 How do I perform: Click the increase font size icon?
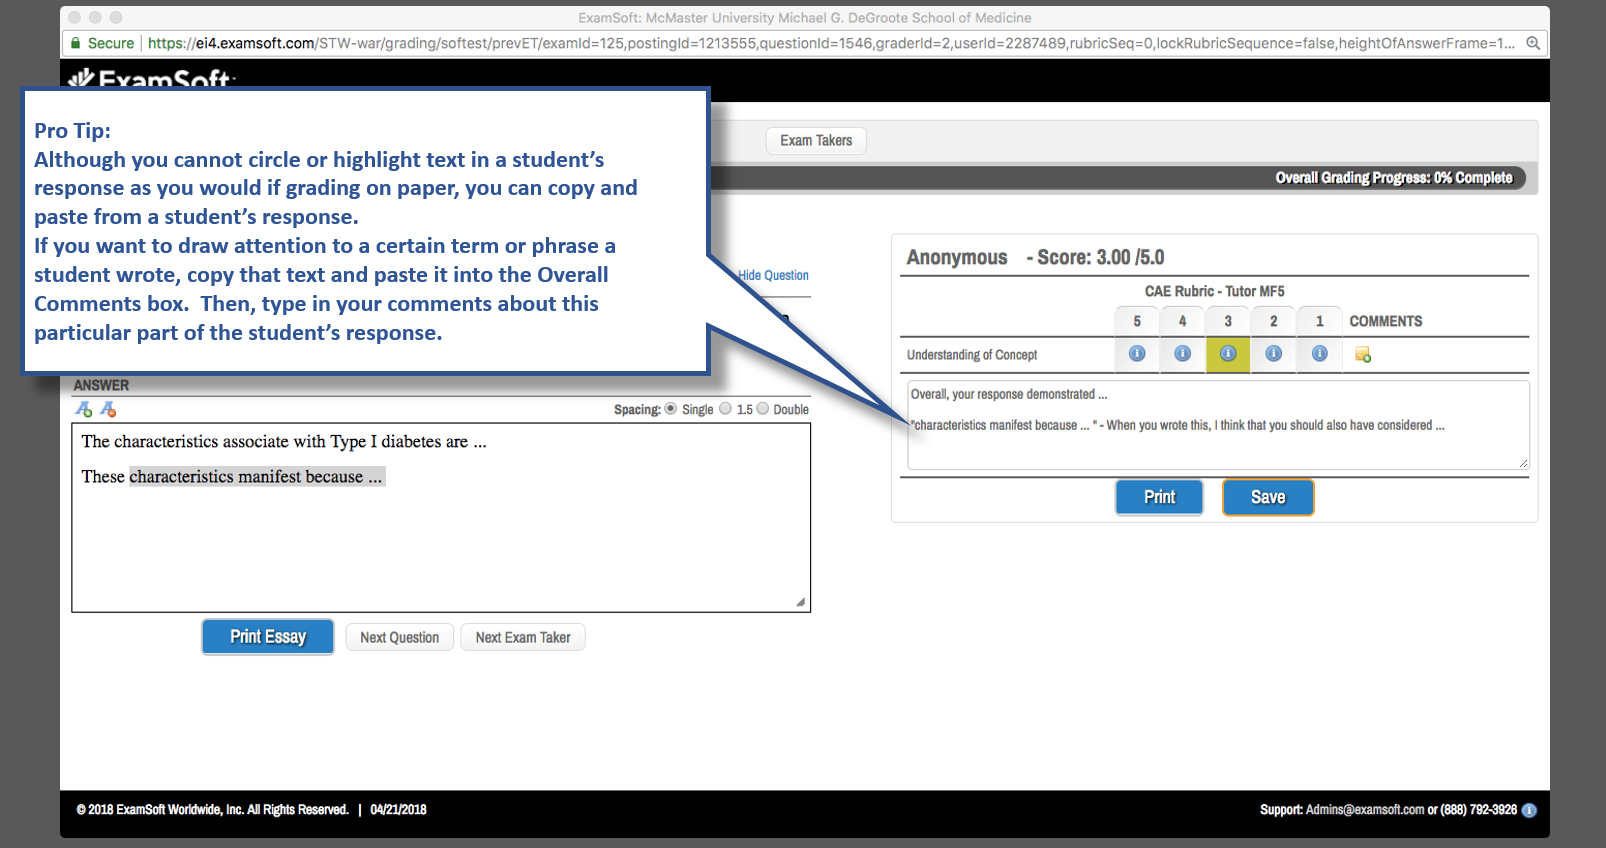84,409
